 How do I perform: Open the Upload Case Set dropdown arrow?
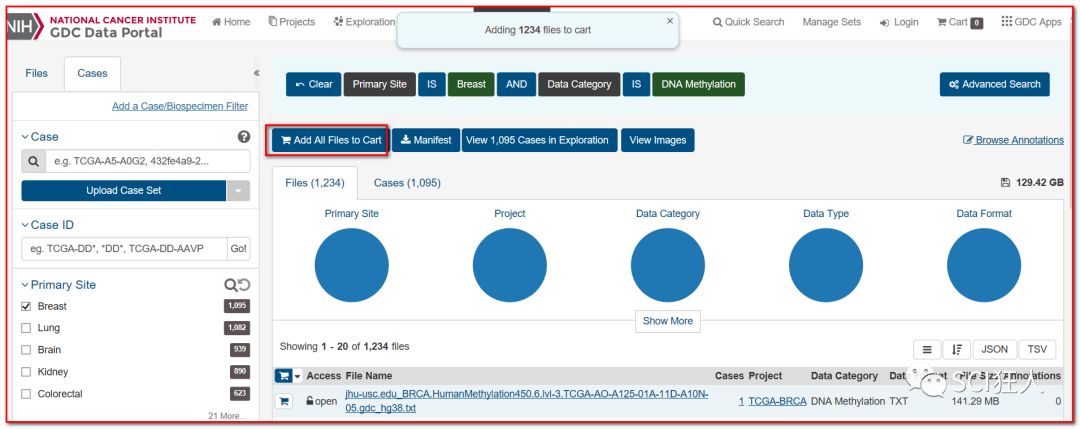238,191
